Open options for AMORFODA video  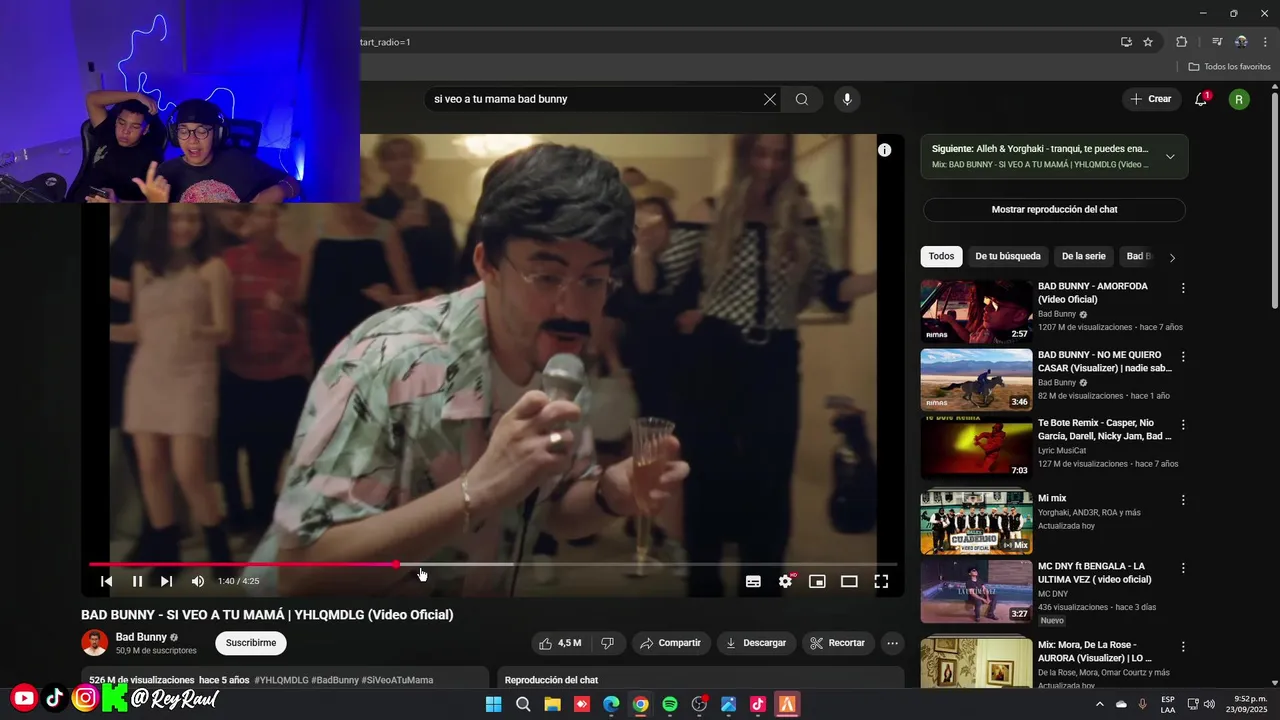pyautogui.click(x=1183, y=288)
